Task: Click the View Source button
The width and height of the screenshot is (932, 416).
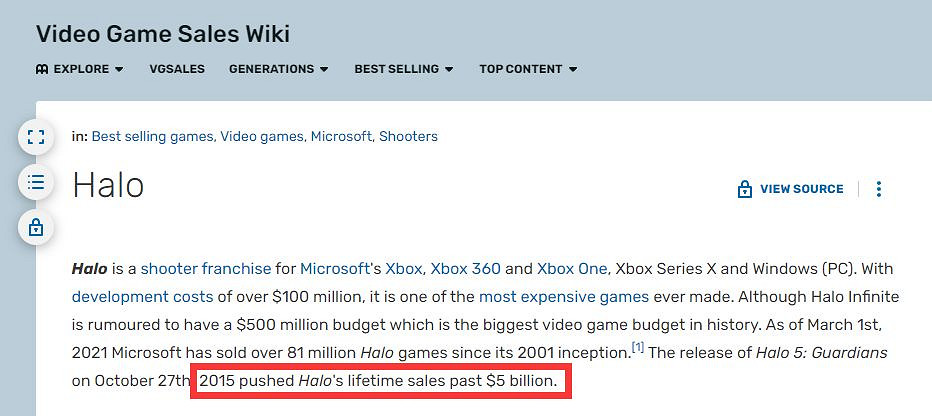Action: 801,189
